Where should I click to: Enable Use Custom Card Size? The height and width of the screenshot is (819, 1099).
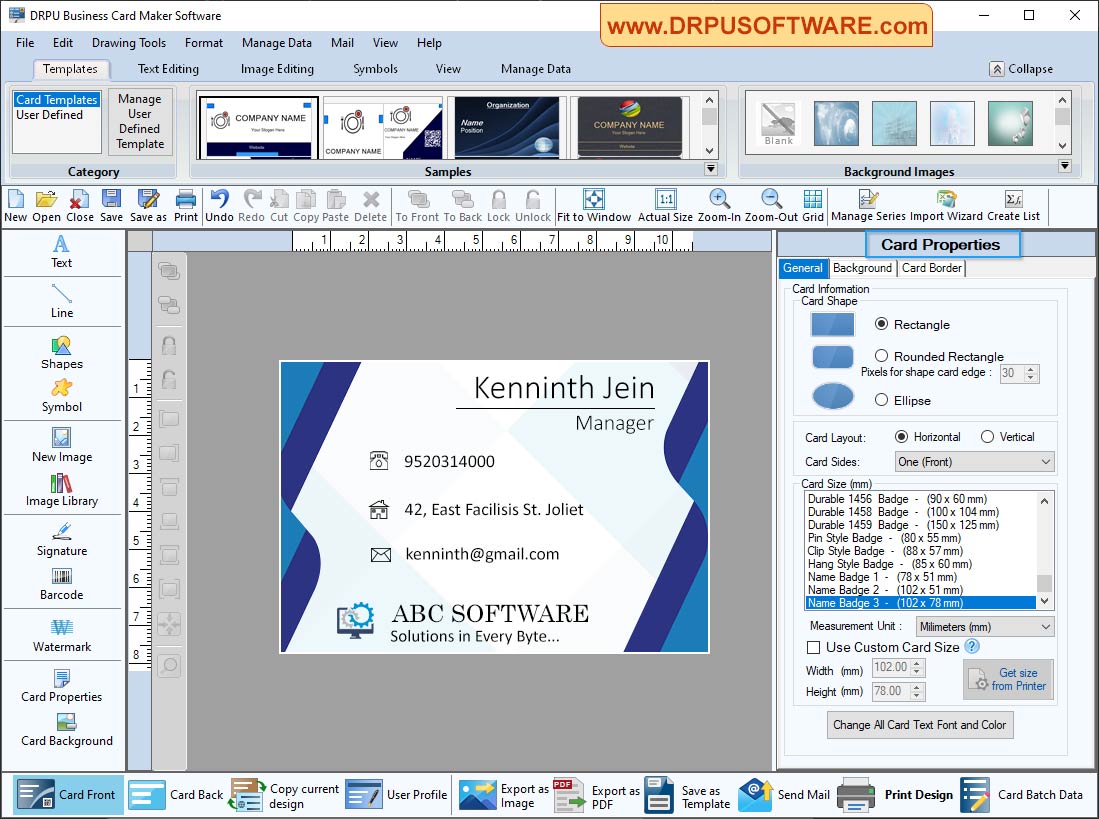click(814, 647)
